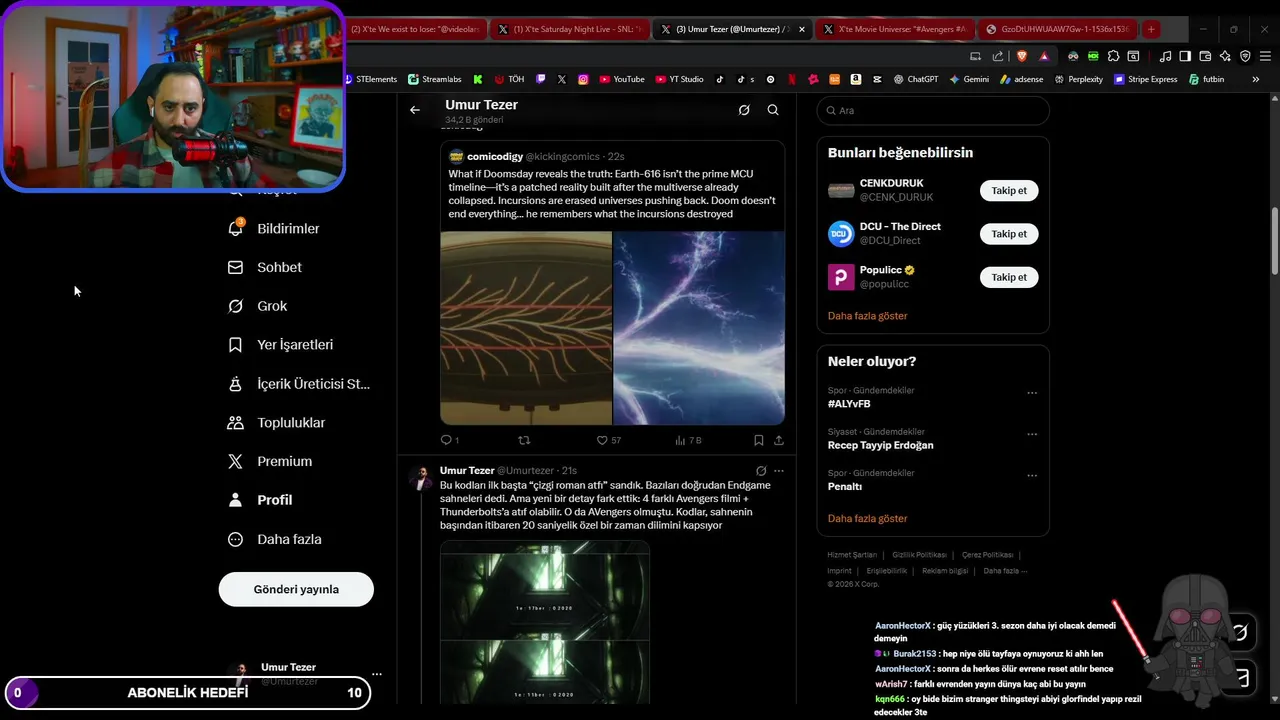Click Daha fazla göster under Neler oluyor
This screenshot has height=720, width=1280.
868,519
